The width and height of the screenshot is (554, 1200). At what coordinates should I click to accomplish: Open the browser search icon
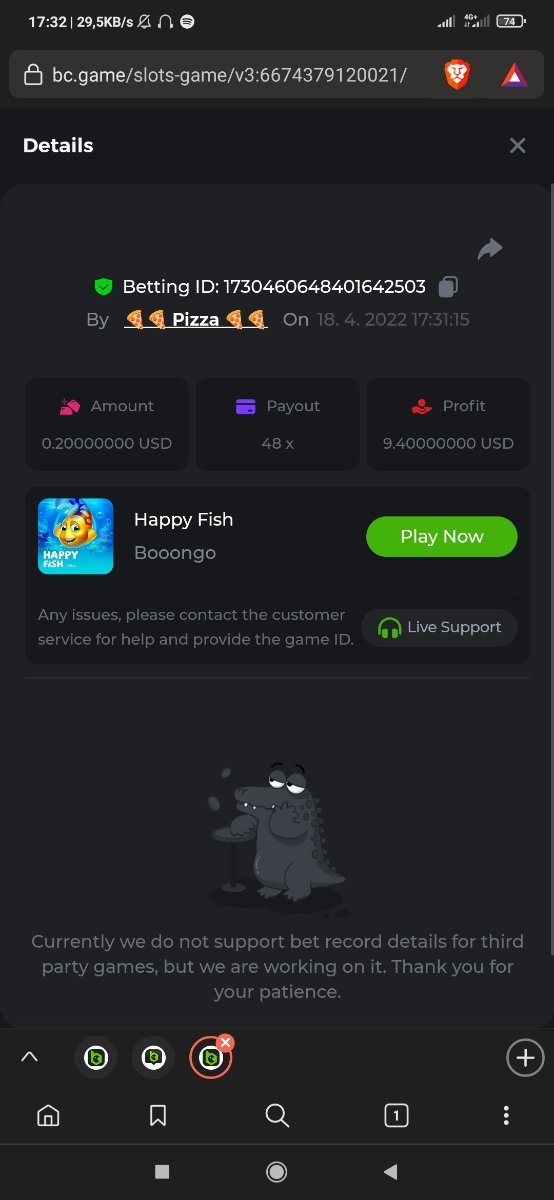click(277, 1116)
